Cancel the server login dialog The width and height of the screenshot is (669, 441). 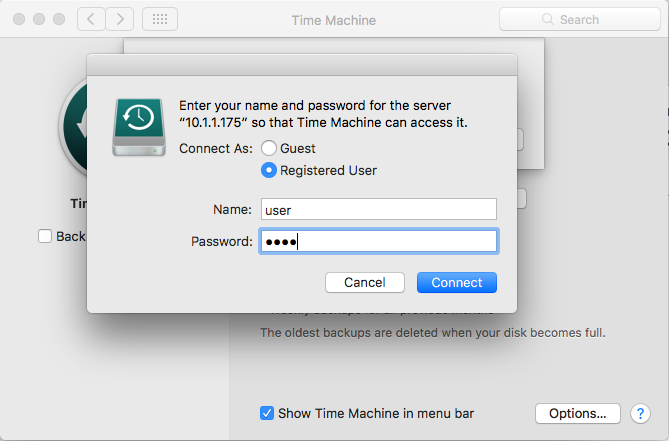[x=365, y=282]
